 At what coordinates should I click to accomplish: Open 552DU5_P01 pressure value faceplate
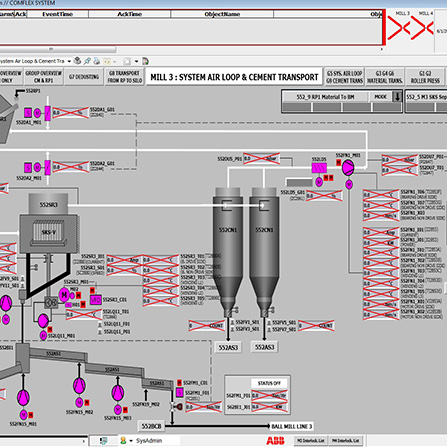tap(261, 158)
